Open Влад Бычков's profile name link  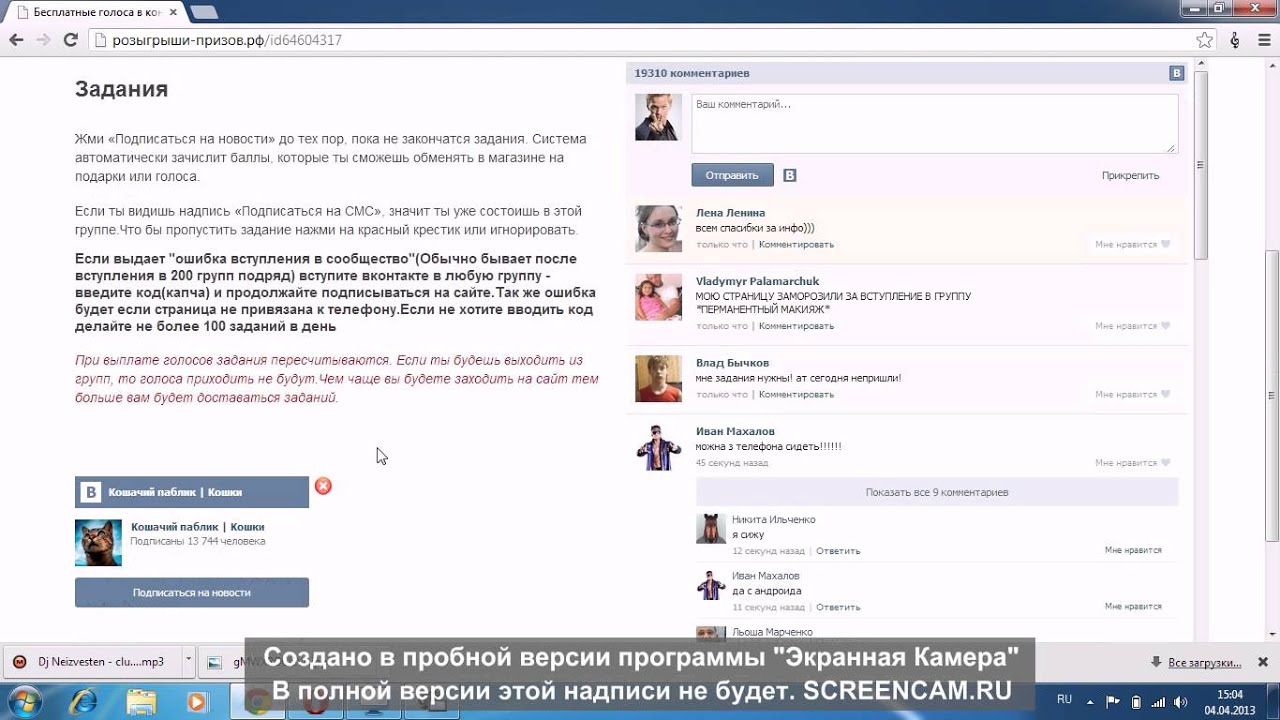pos(732,363)
